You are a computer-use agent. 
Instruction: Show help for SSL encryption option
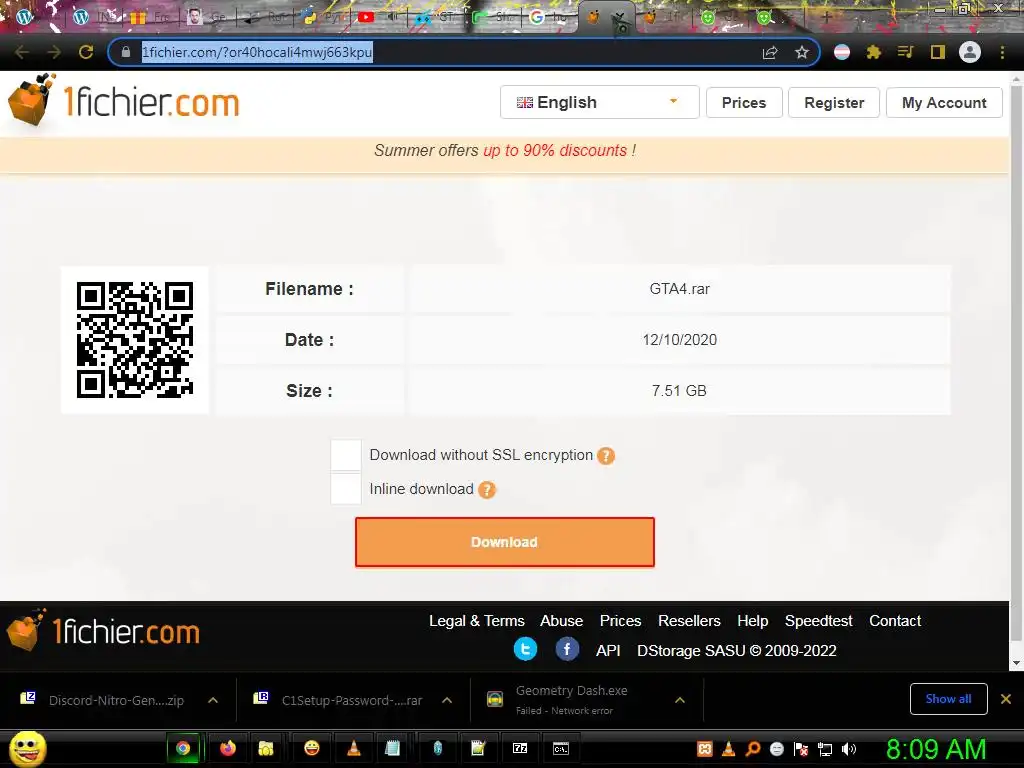(606, 455)
